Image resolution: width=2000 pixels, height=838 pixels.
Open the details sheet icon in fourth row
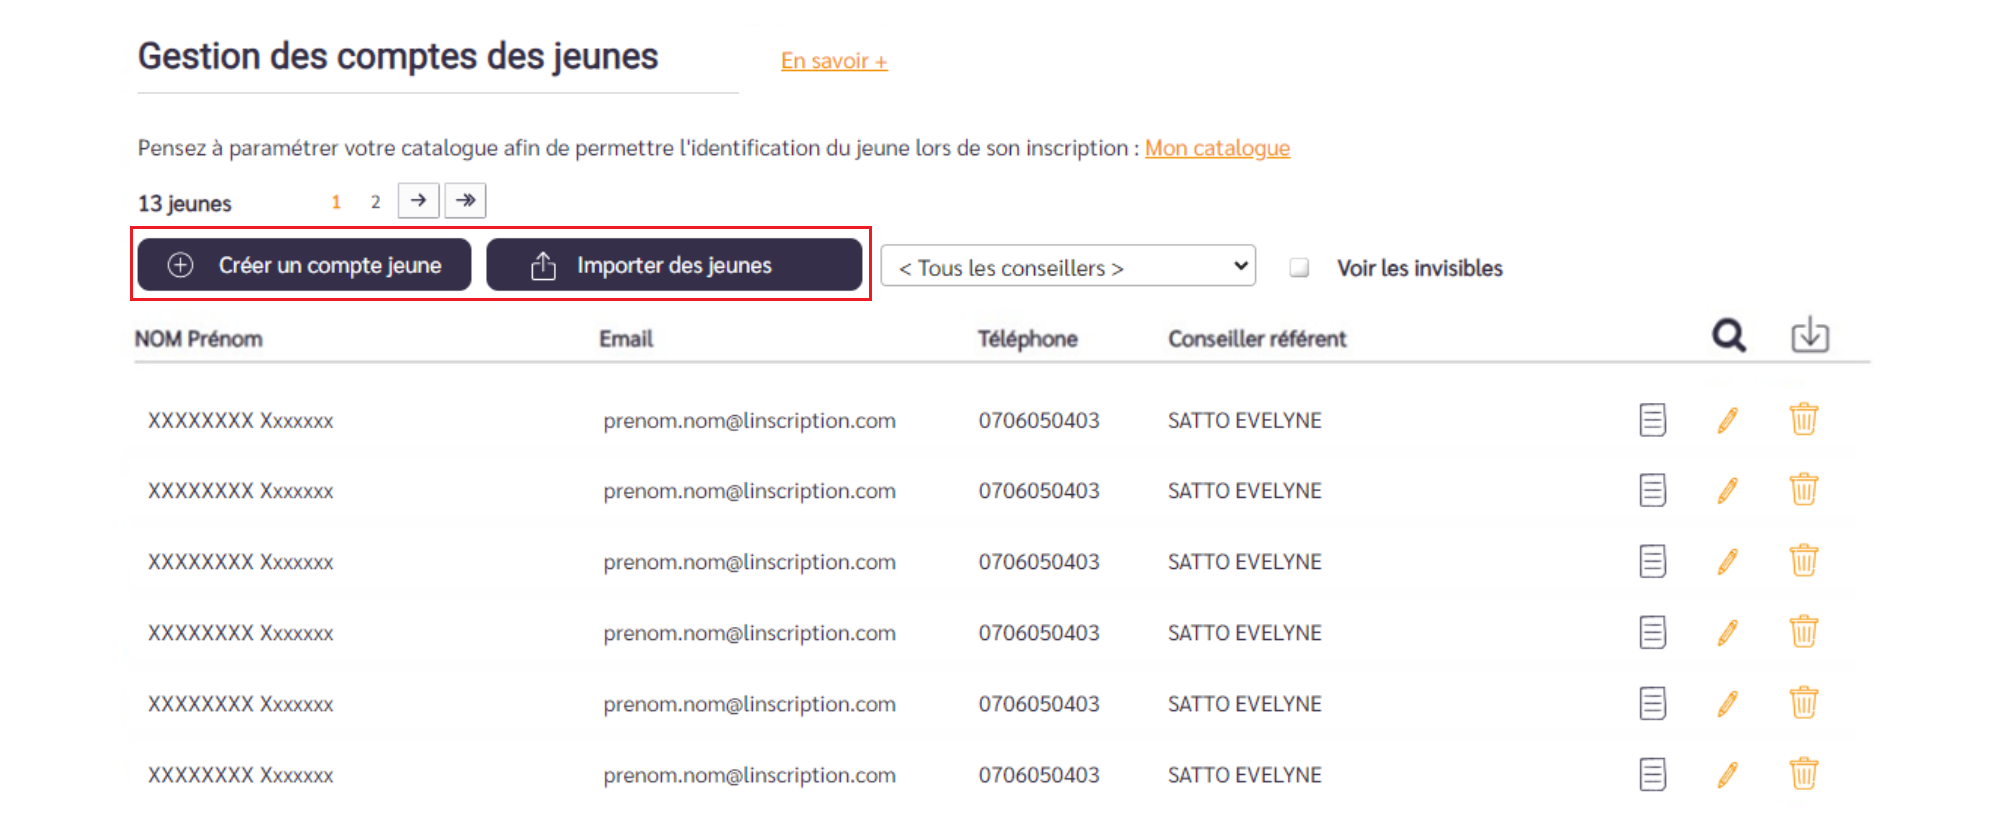click(x=1652, y=632)
